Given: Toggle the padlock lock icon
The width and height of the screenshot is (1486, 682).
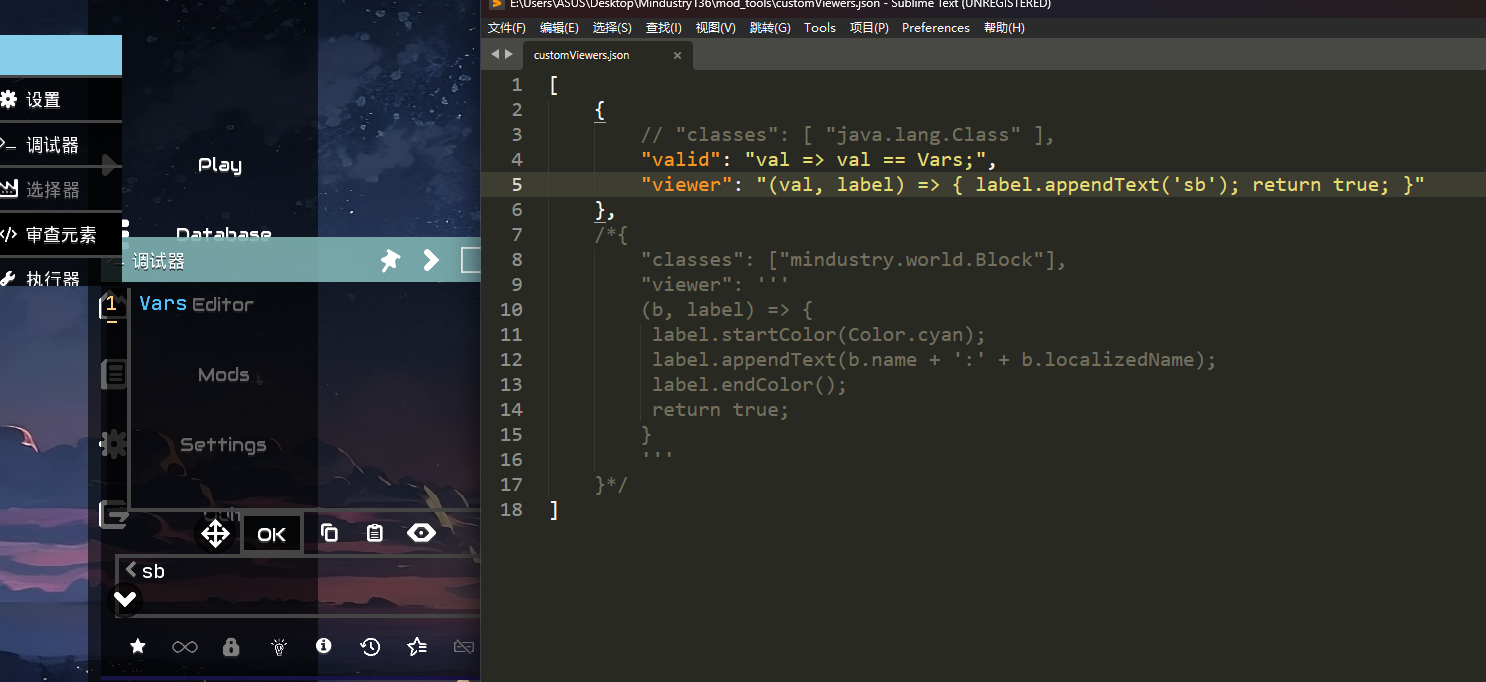Looking at the screenshot, I should coord(231,647).
